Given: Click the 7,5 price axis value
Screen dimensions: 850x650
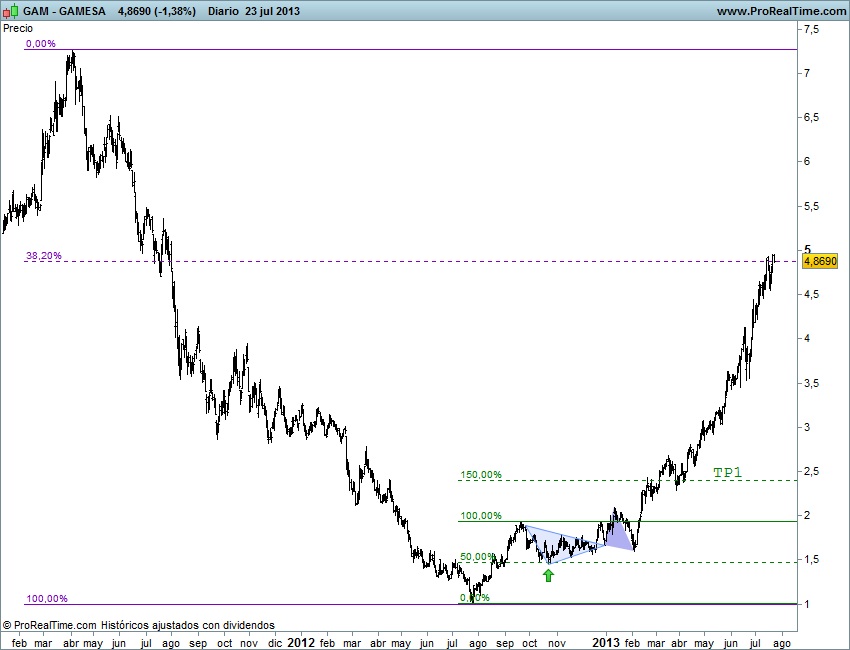Looking at the screenshot, I should pos(812,29).
